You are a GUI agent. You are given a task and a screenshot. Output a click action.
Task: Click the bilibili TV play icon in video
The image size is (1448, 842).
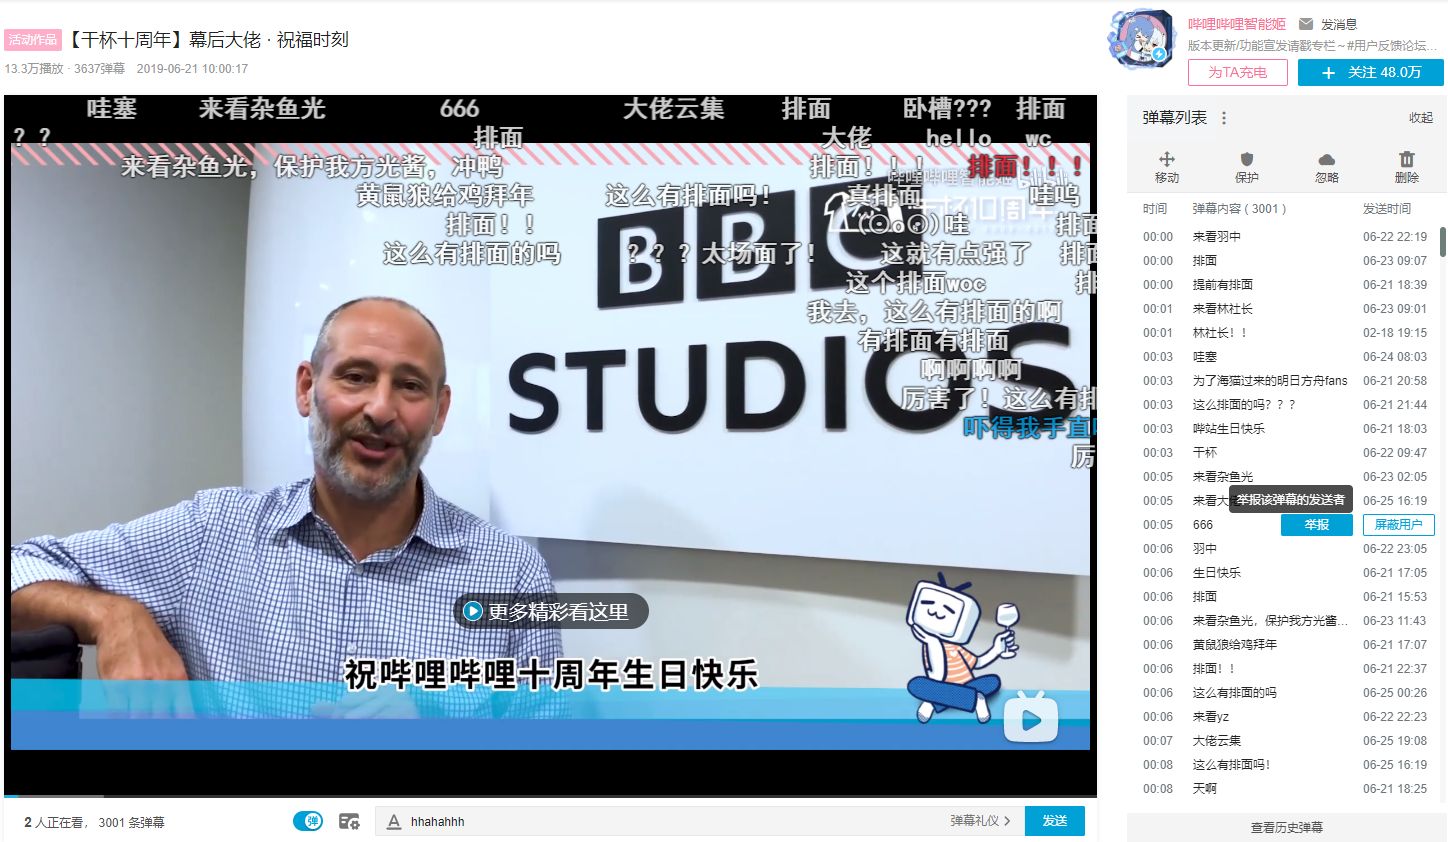tap(1031, 717)
